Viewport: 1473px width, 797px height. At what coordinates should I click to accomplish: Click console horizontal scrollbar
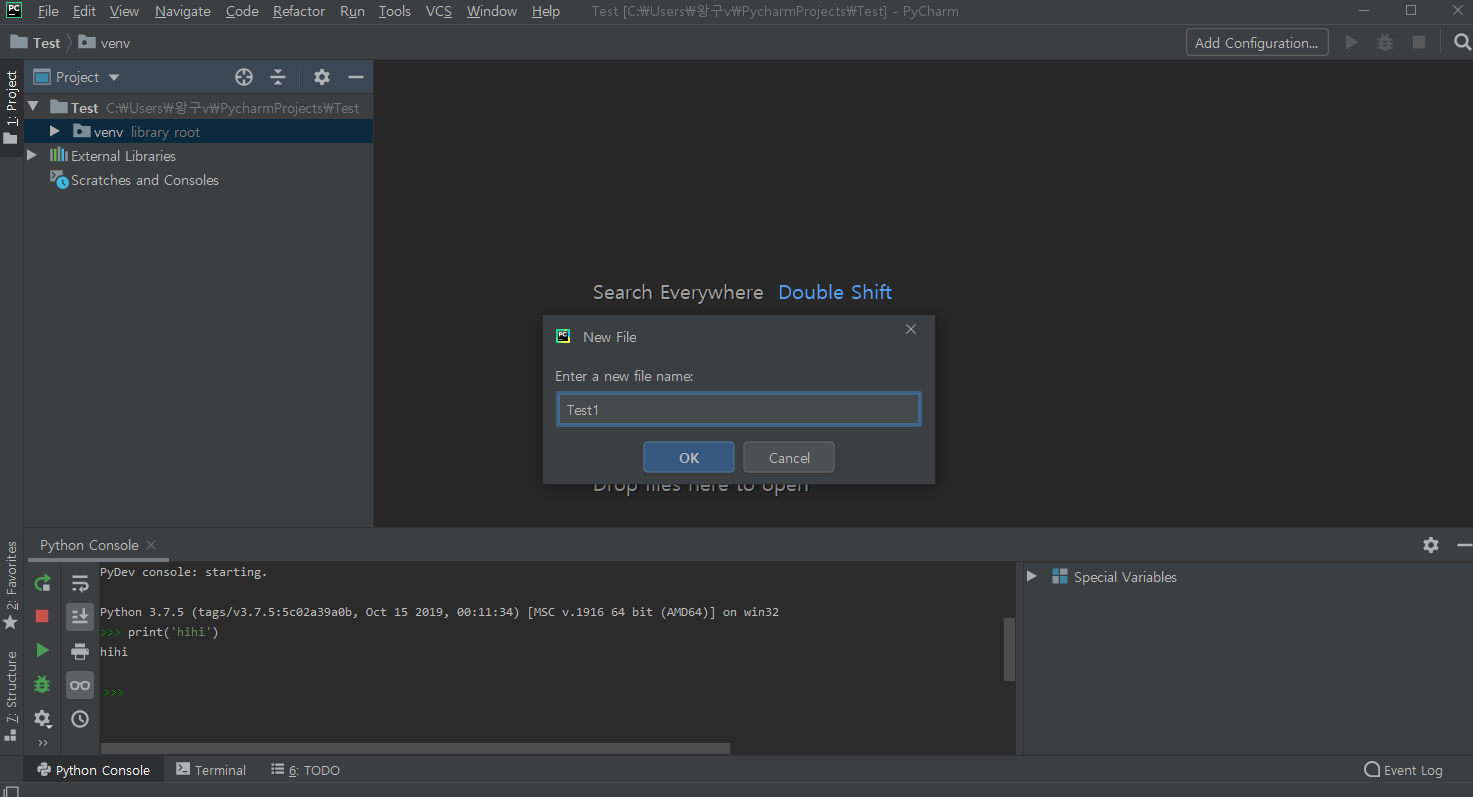(x=415, y=748)
